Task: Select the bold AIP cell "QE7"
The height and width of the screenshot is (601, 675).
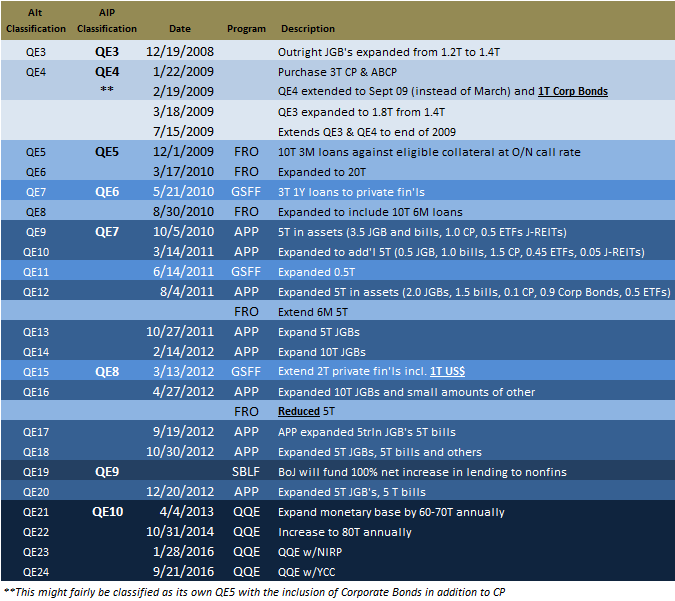Action: coord(107,232)
